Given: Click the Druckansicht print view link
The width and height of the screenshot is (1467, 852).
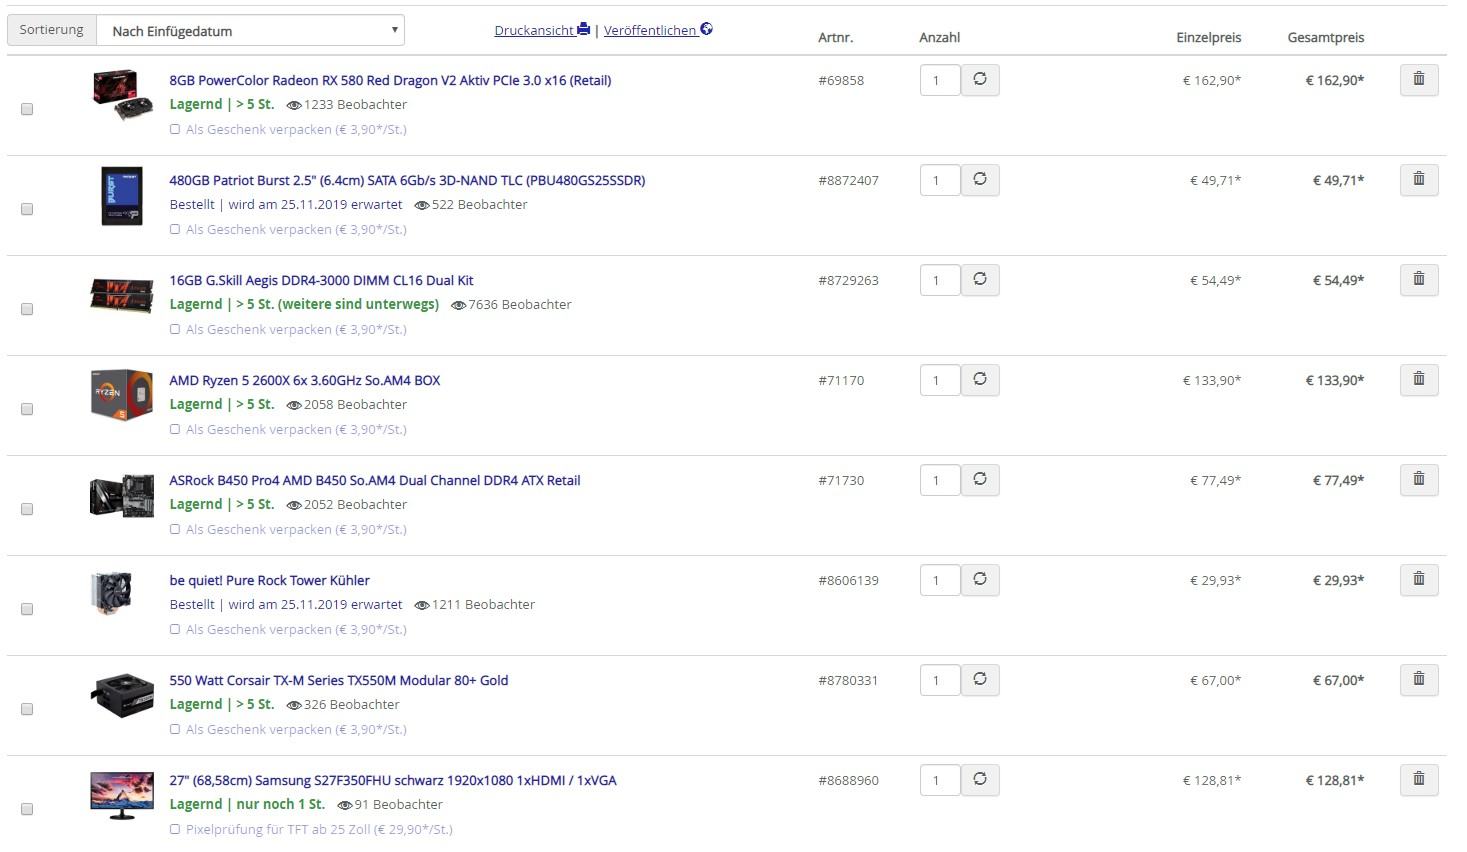Looking at the screenshot, I should pyautogui.click(x=541, y=30).
